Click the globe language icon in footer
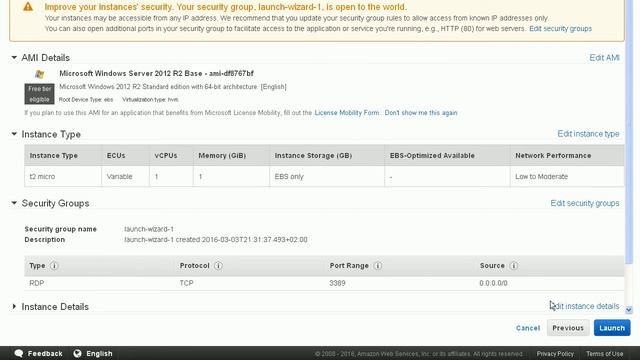This screenshot has height=360, width=640. pos(78,353)
